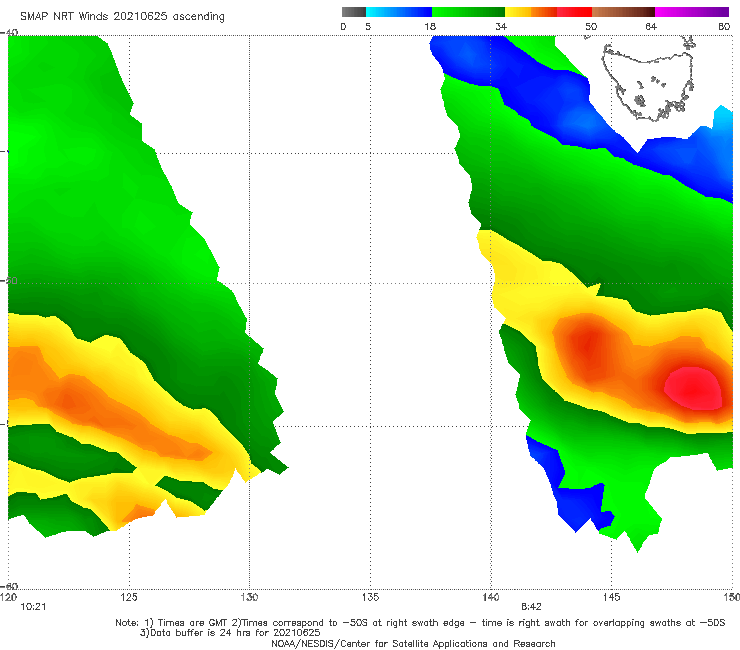
Task: Click the colorbar label '18'
Action: (430, 26)
